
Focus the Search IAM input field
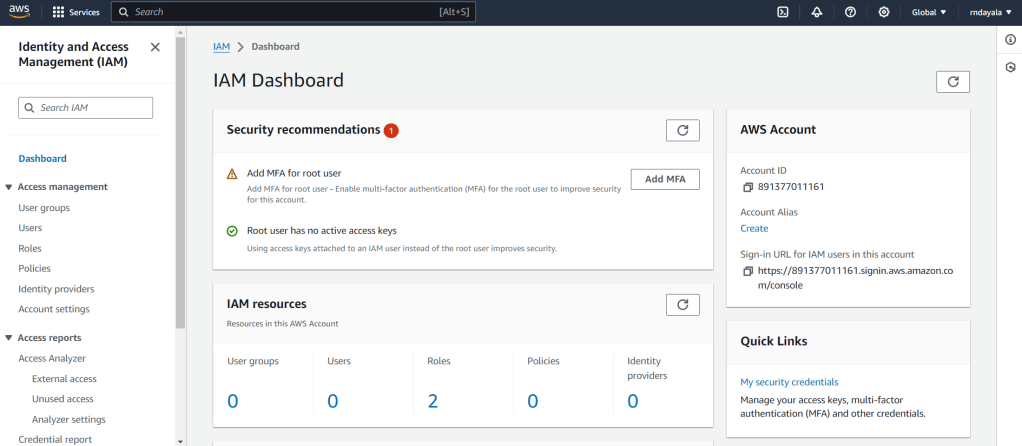pyautogui.click(x=85, y=108)
